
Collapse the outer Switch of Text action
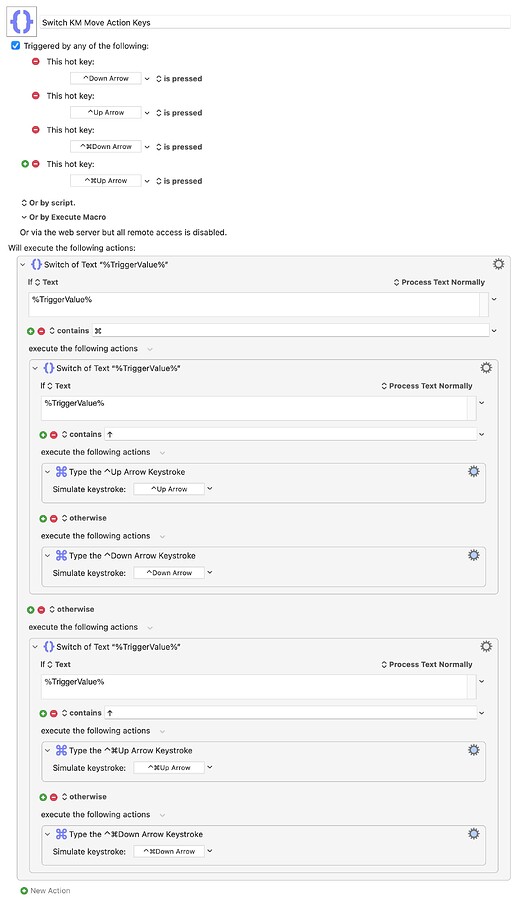(x=23, y=265)
